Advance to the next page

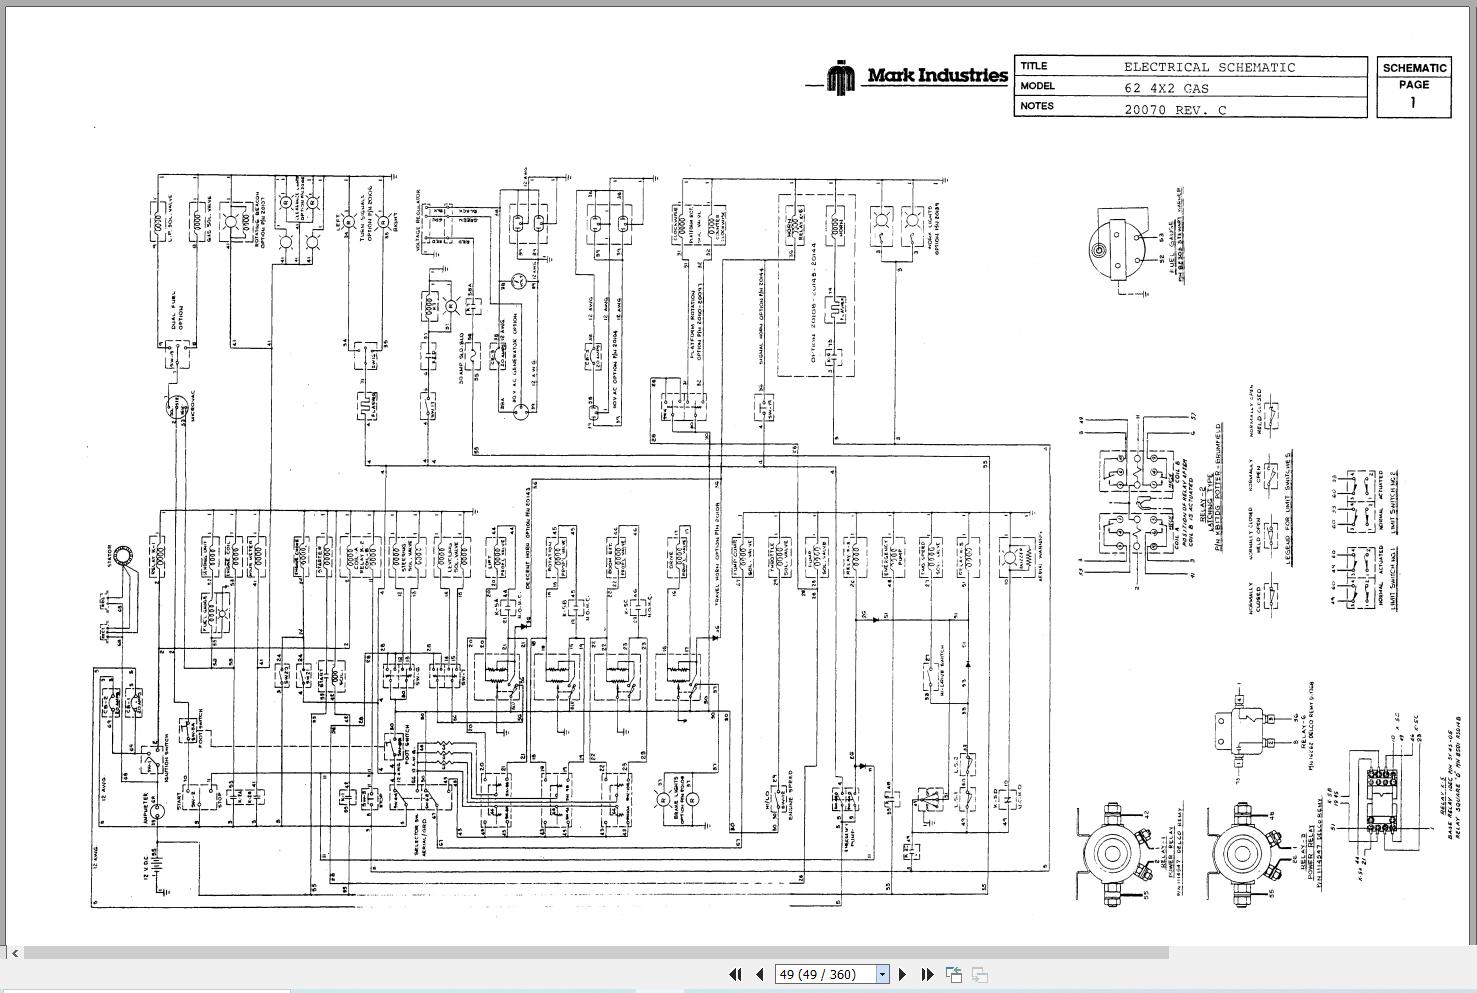(x=902, y=974)
